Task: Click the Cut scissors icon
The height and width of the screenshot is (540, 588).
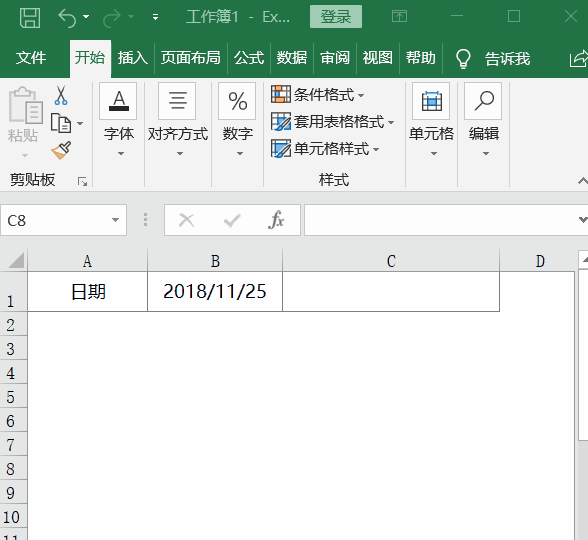Action: coord(61,95)
